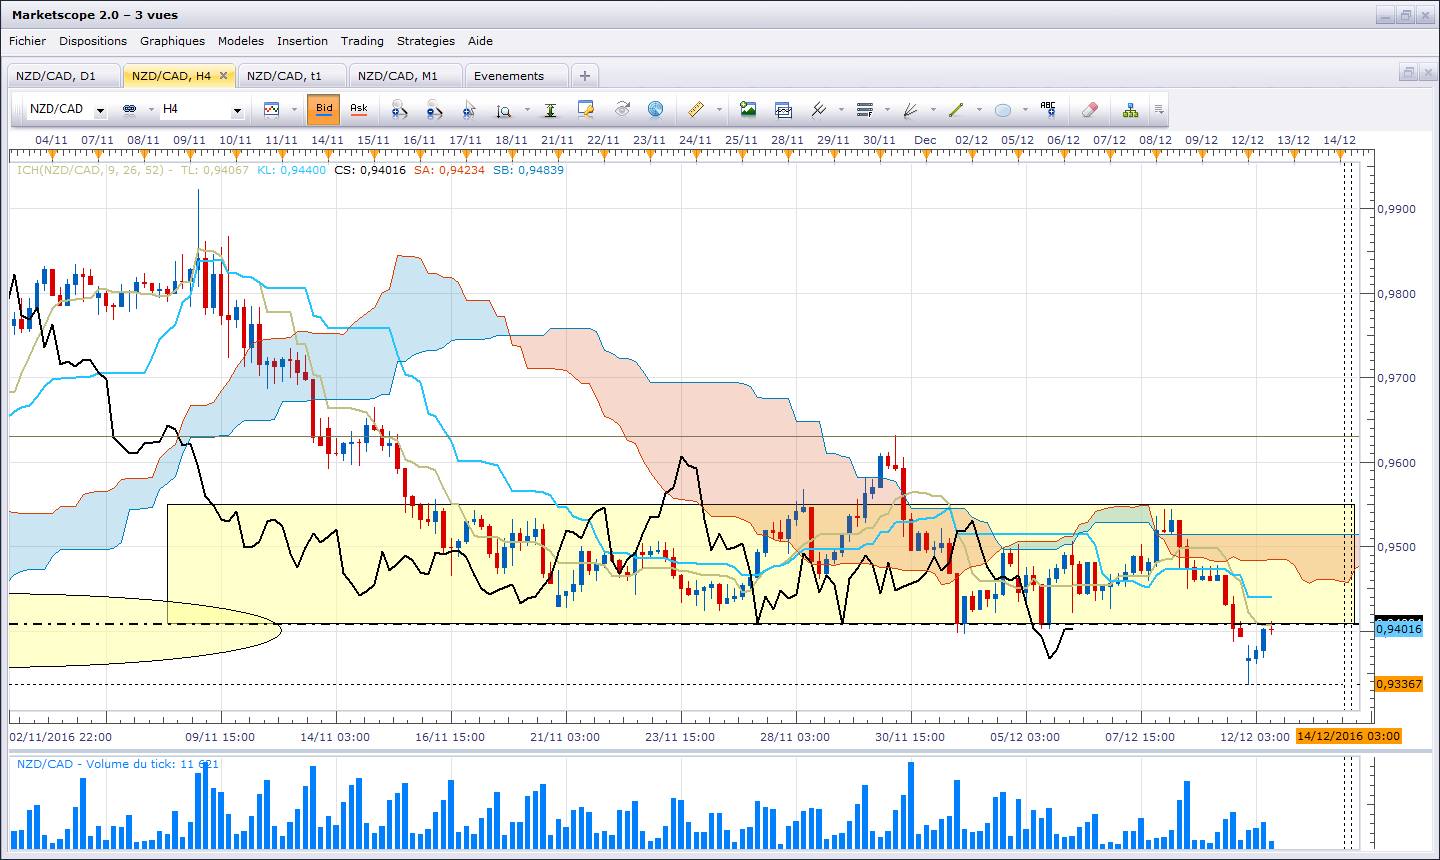Toggle the eye visibility icon in the toolbar

(622, 109)
